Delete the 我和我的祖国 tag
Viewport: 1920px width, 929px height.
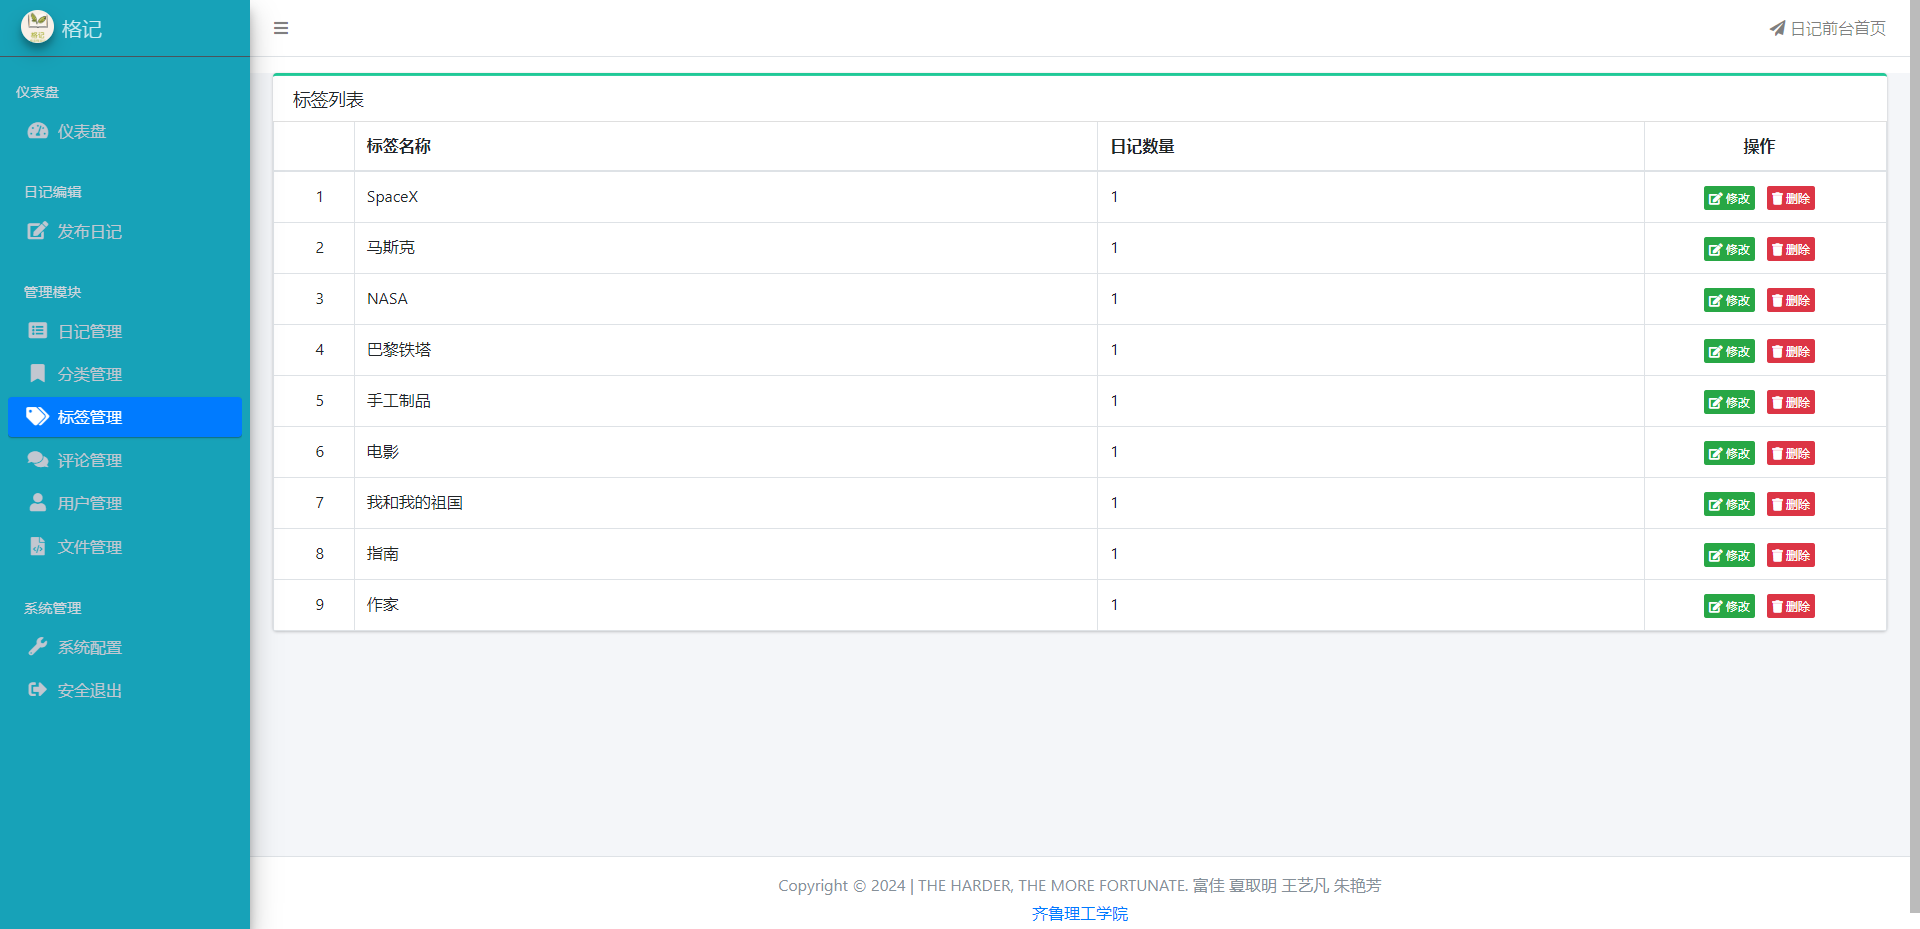pos(1790,504)
